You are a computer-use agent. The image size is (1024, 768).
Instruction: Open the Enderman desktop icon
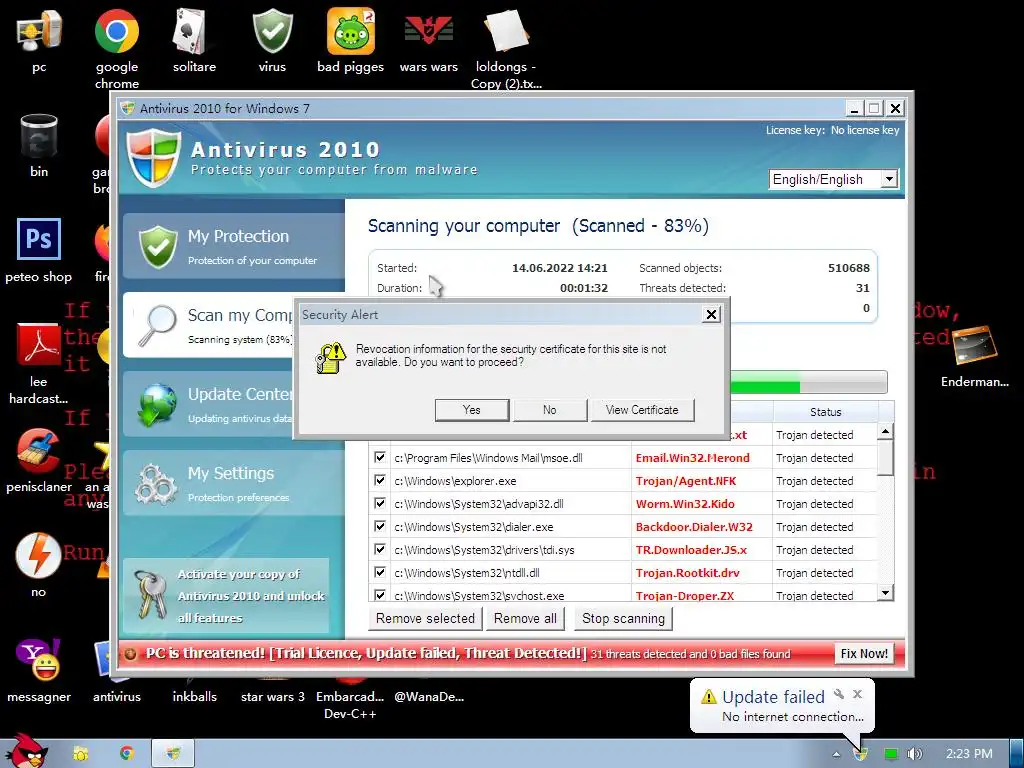[974, 347]
